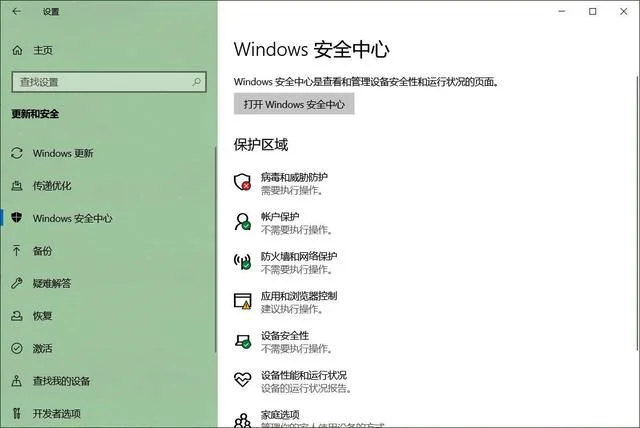The image size is (640, 428).
Task: Click the 疑难解答 wrench icon
Action: pos(17,283)
